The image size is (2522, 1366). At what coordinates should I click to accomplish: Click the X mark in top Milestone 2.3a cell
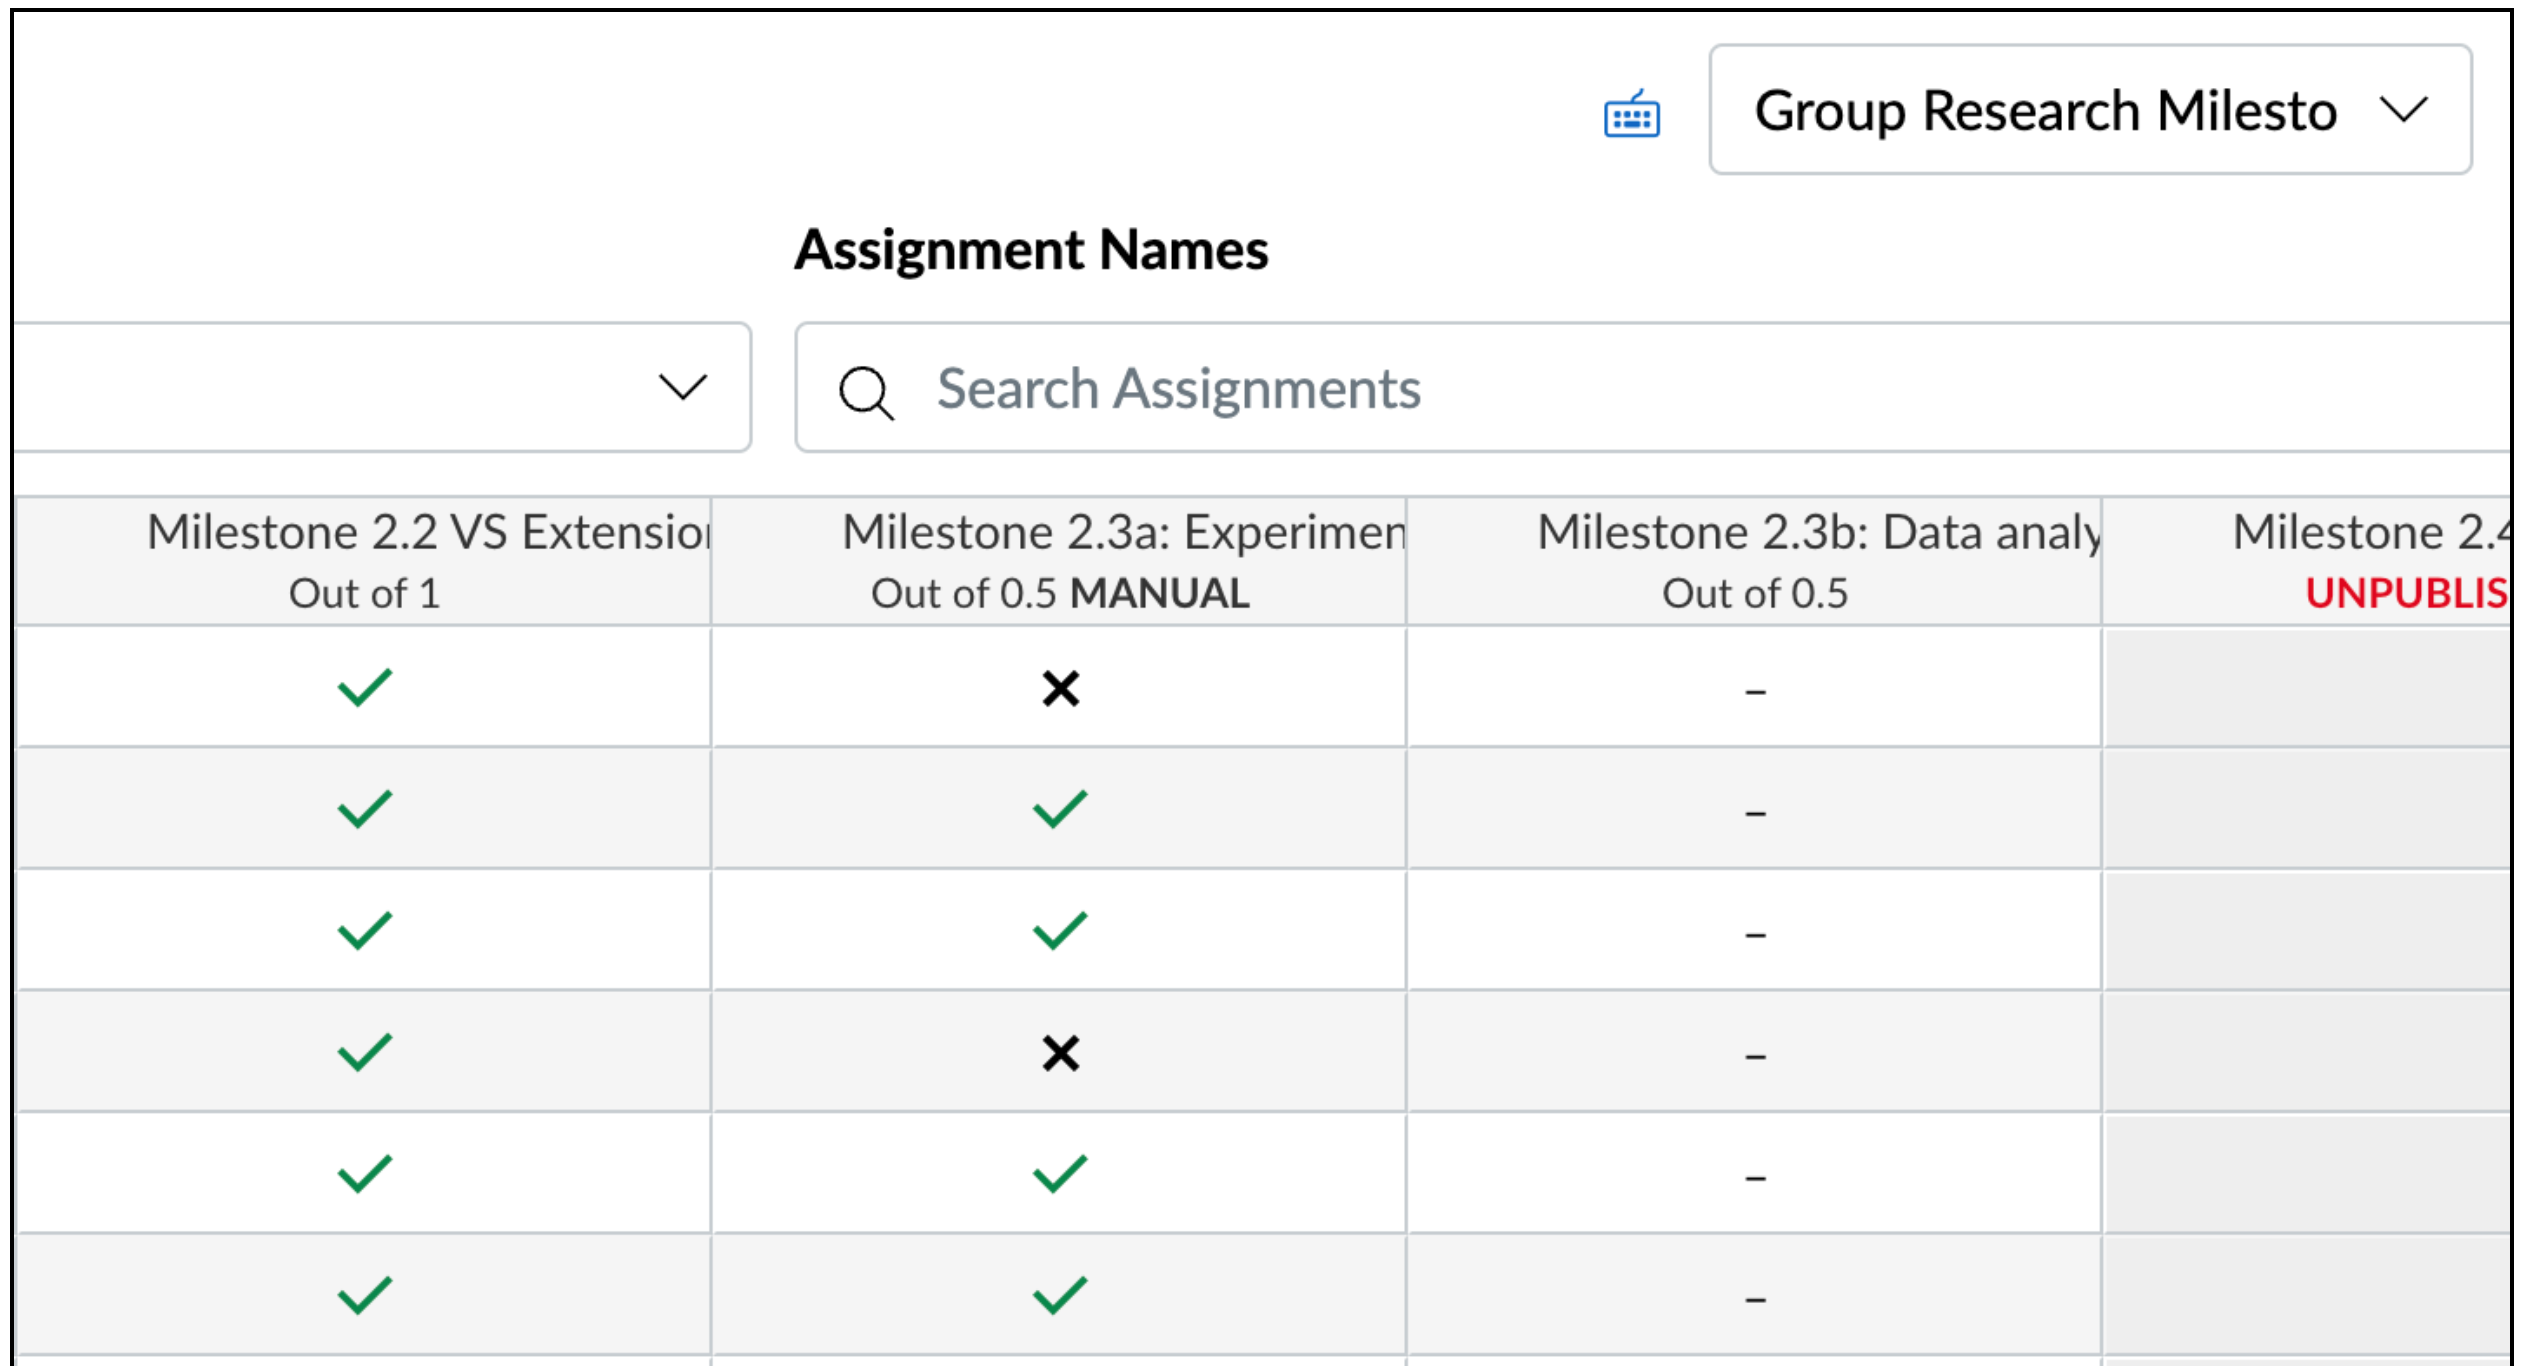pos(1058,686)
